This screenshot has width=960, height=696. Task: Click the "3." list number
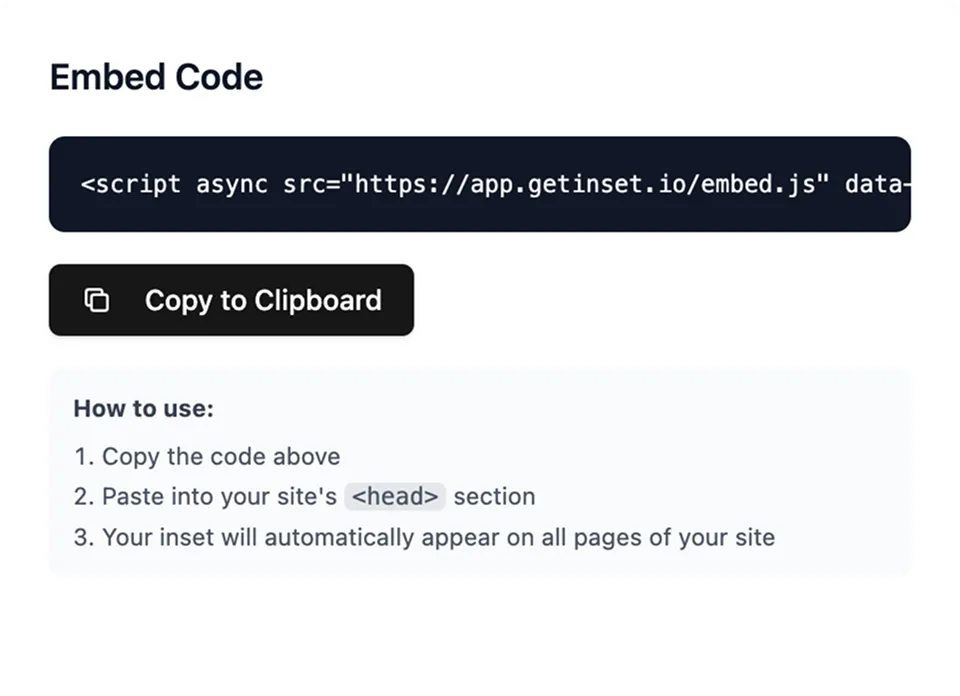[83, 537]
